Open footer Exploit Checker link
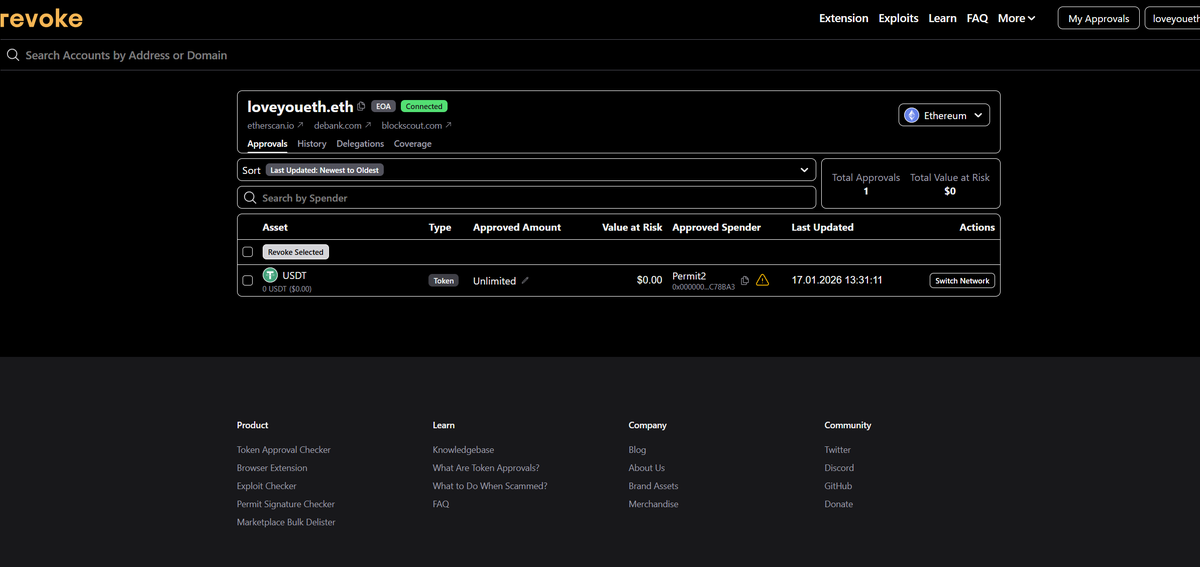Image resolution: width=1200 pixels, height=567 pixels. (x=267, y=486)
